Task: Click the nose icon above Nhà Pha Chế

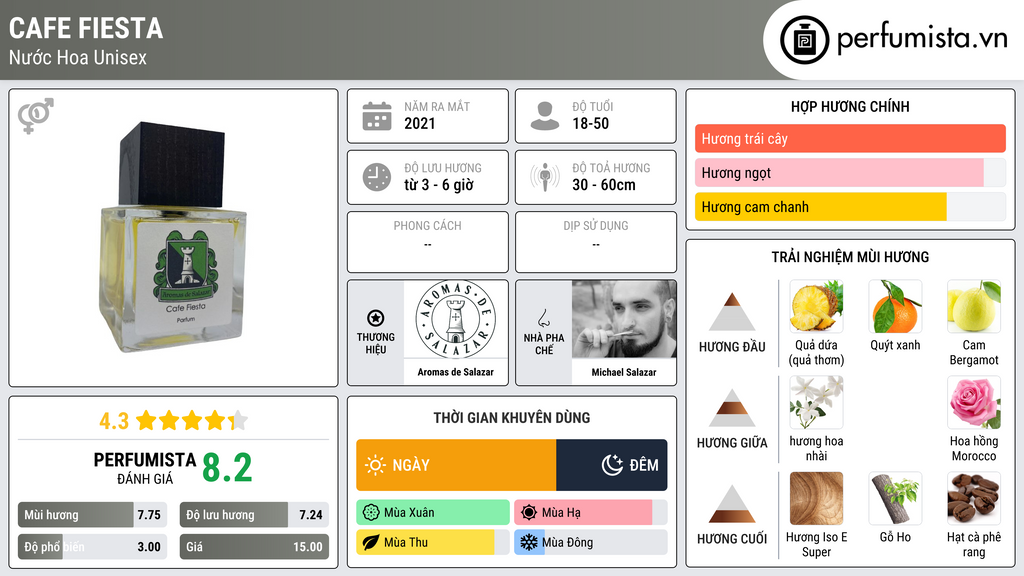Action: click(x=543, y=318)
